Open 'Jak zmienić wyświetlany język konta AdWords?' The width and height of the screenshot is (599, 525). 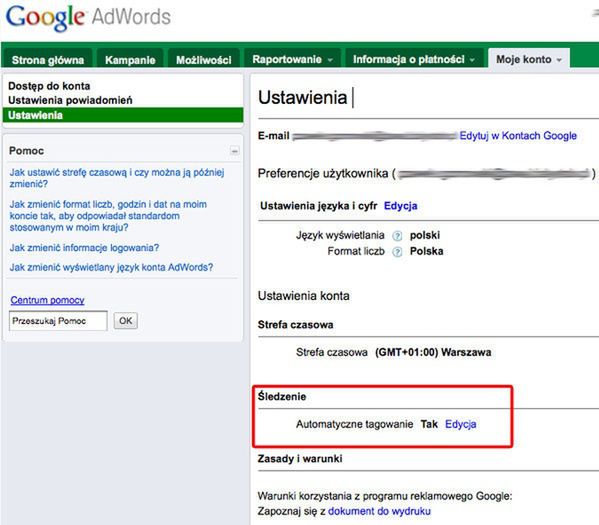(111, 267)
